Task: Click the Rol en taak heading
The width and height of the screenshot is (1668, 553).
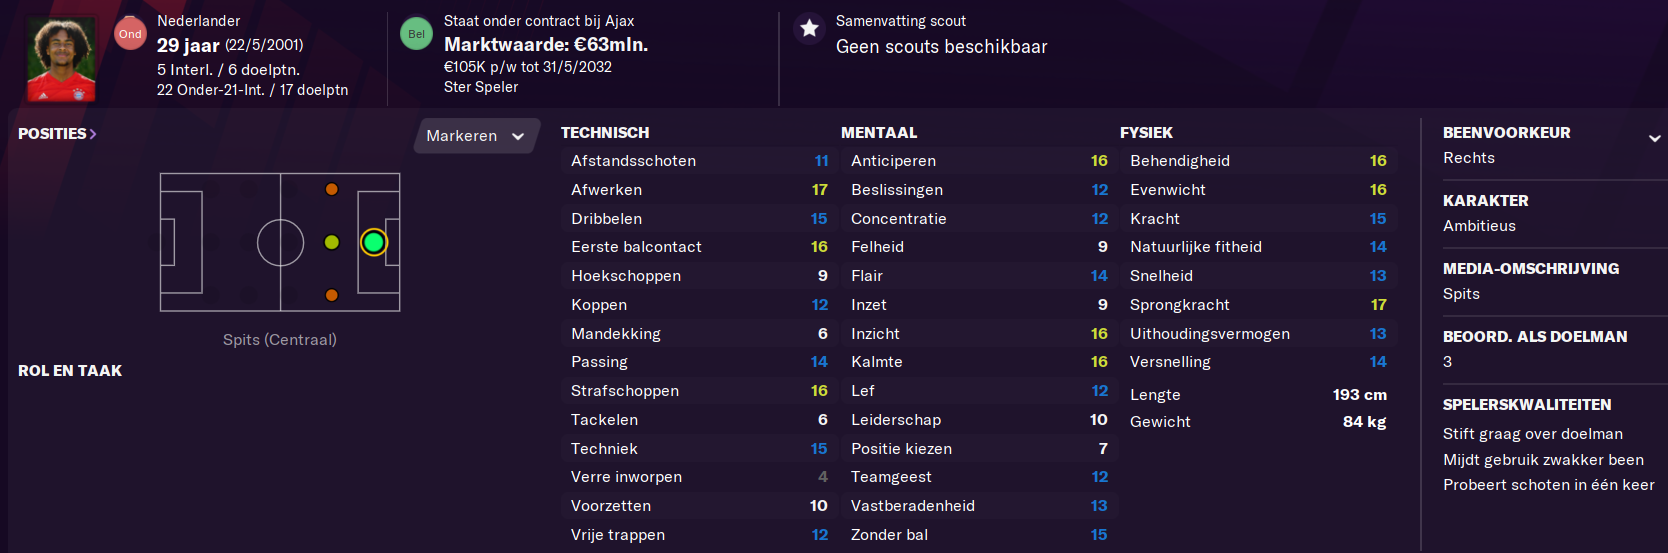Action: 70,371
